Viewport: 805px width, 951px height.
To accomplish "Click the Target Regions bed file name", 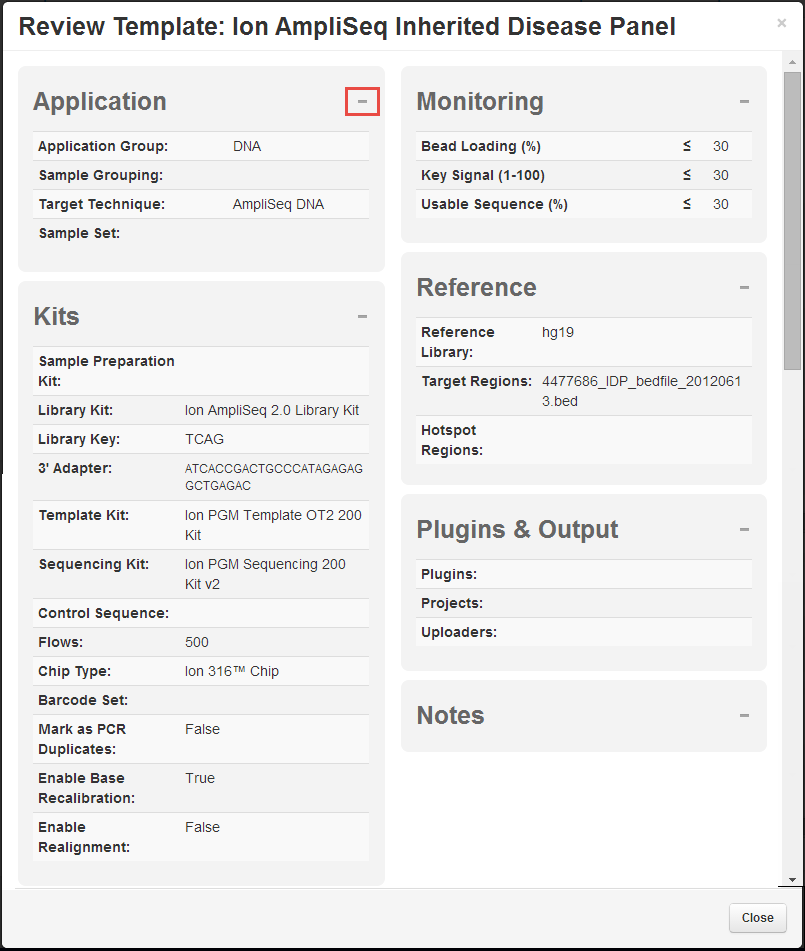I will tap(641, 391).
